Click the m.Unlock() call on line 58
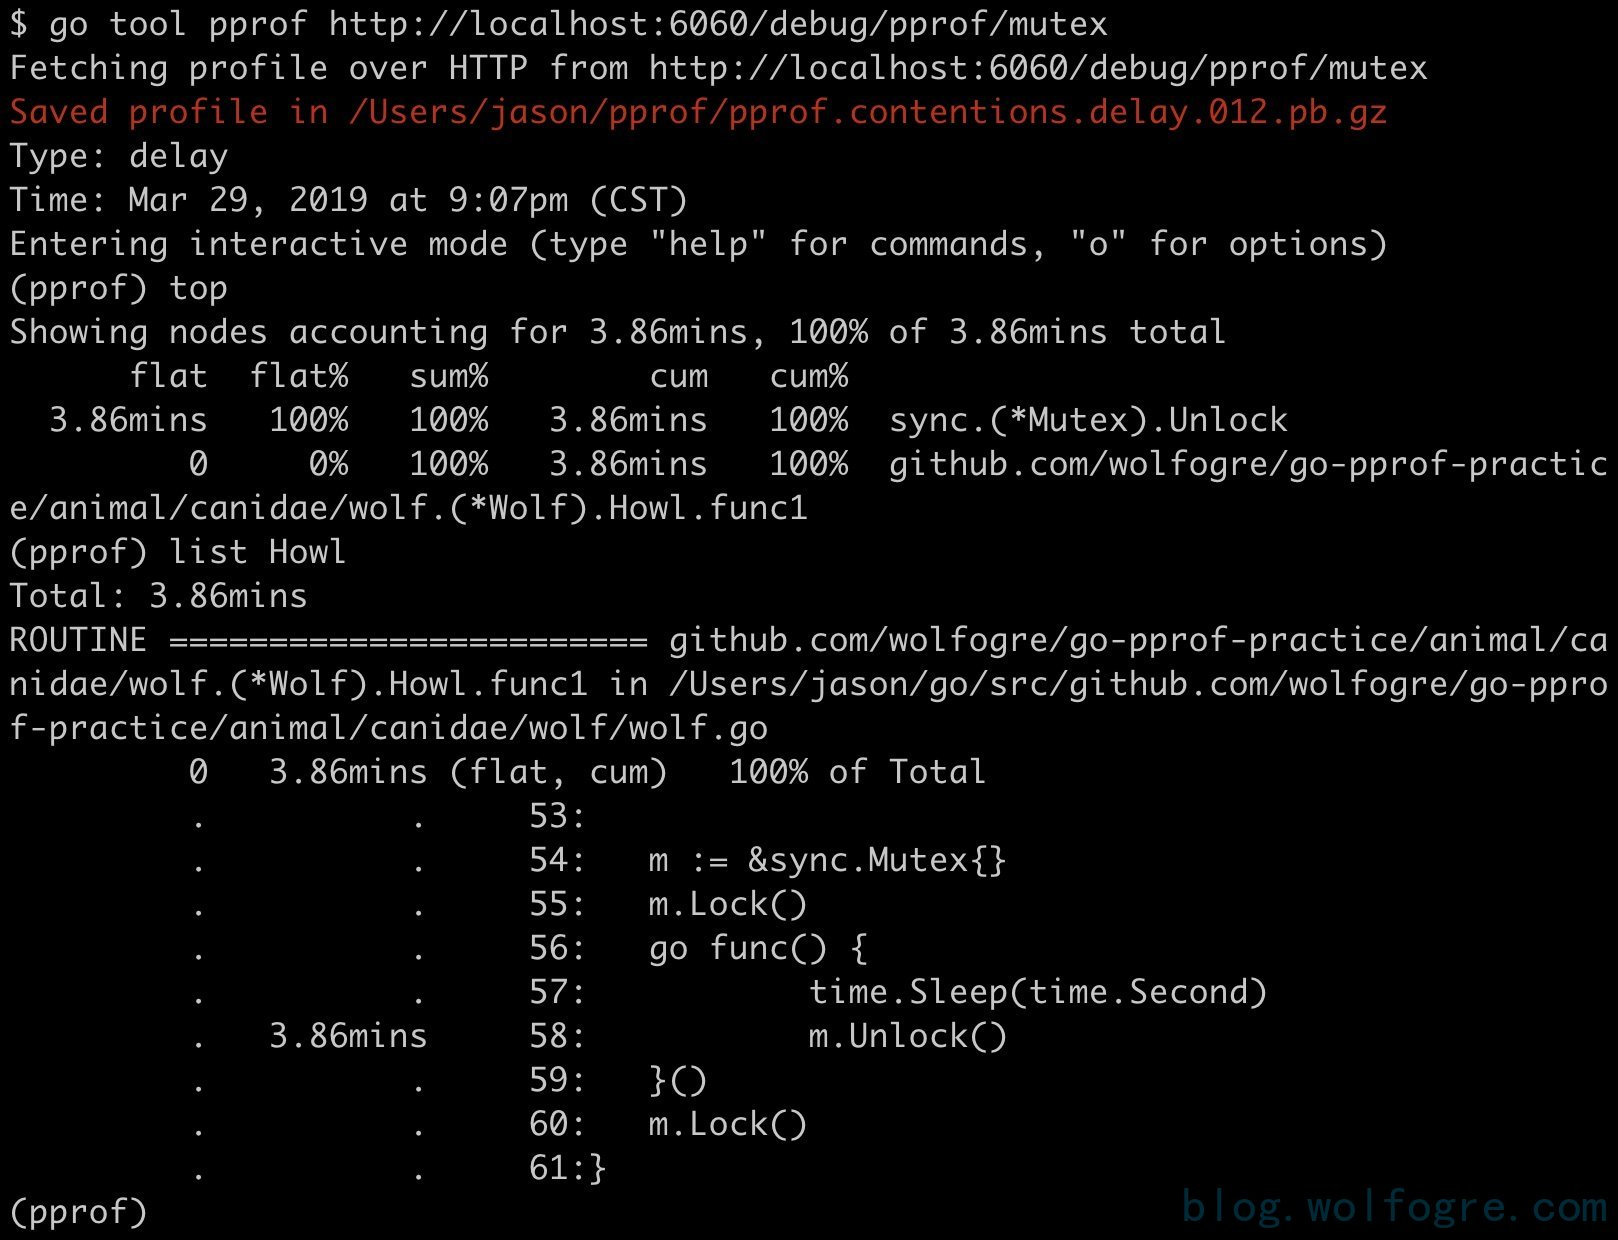This screenshot has width=1618, height=1240. 907,1036
